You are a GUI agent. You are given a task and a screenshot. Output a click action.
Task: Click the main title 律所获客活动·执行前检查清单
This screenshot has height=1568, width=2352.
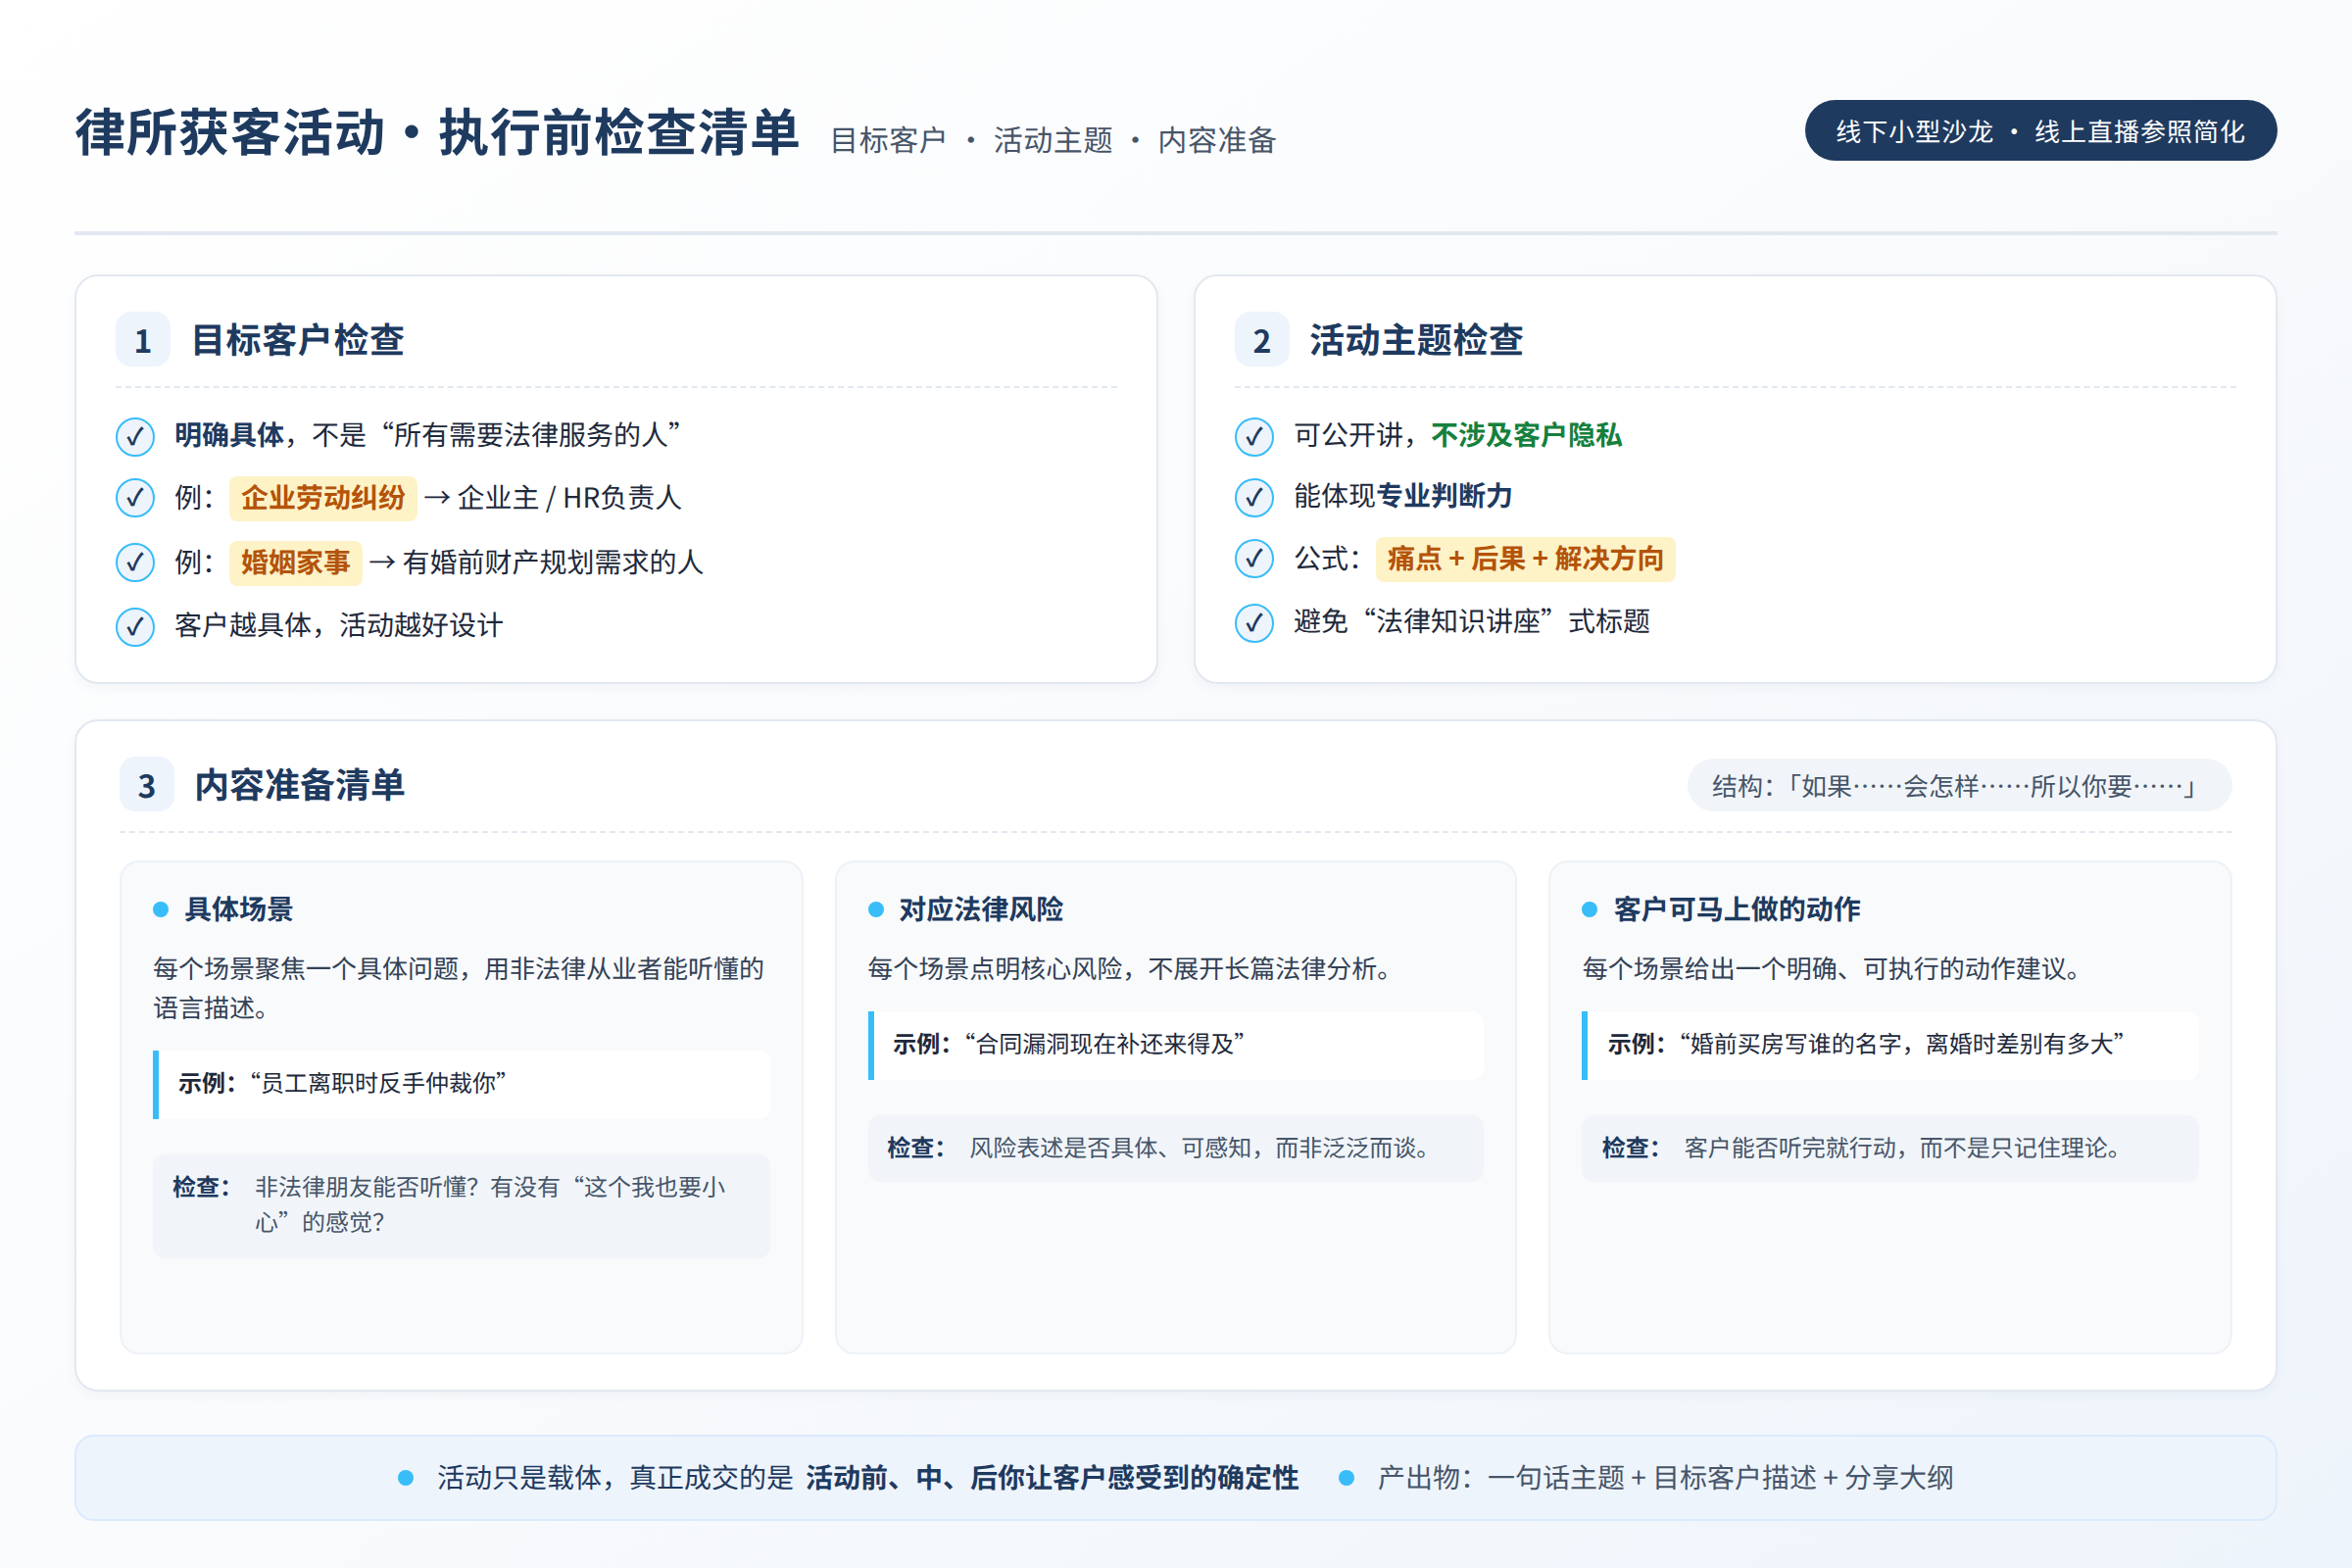coord(437,132)
